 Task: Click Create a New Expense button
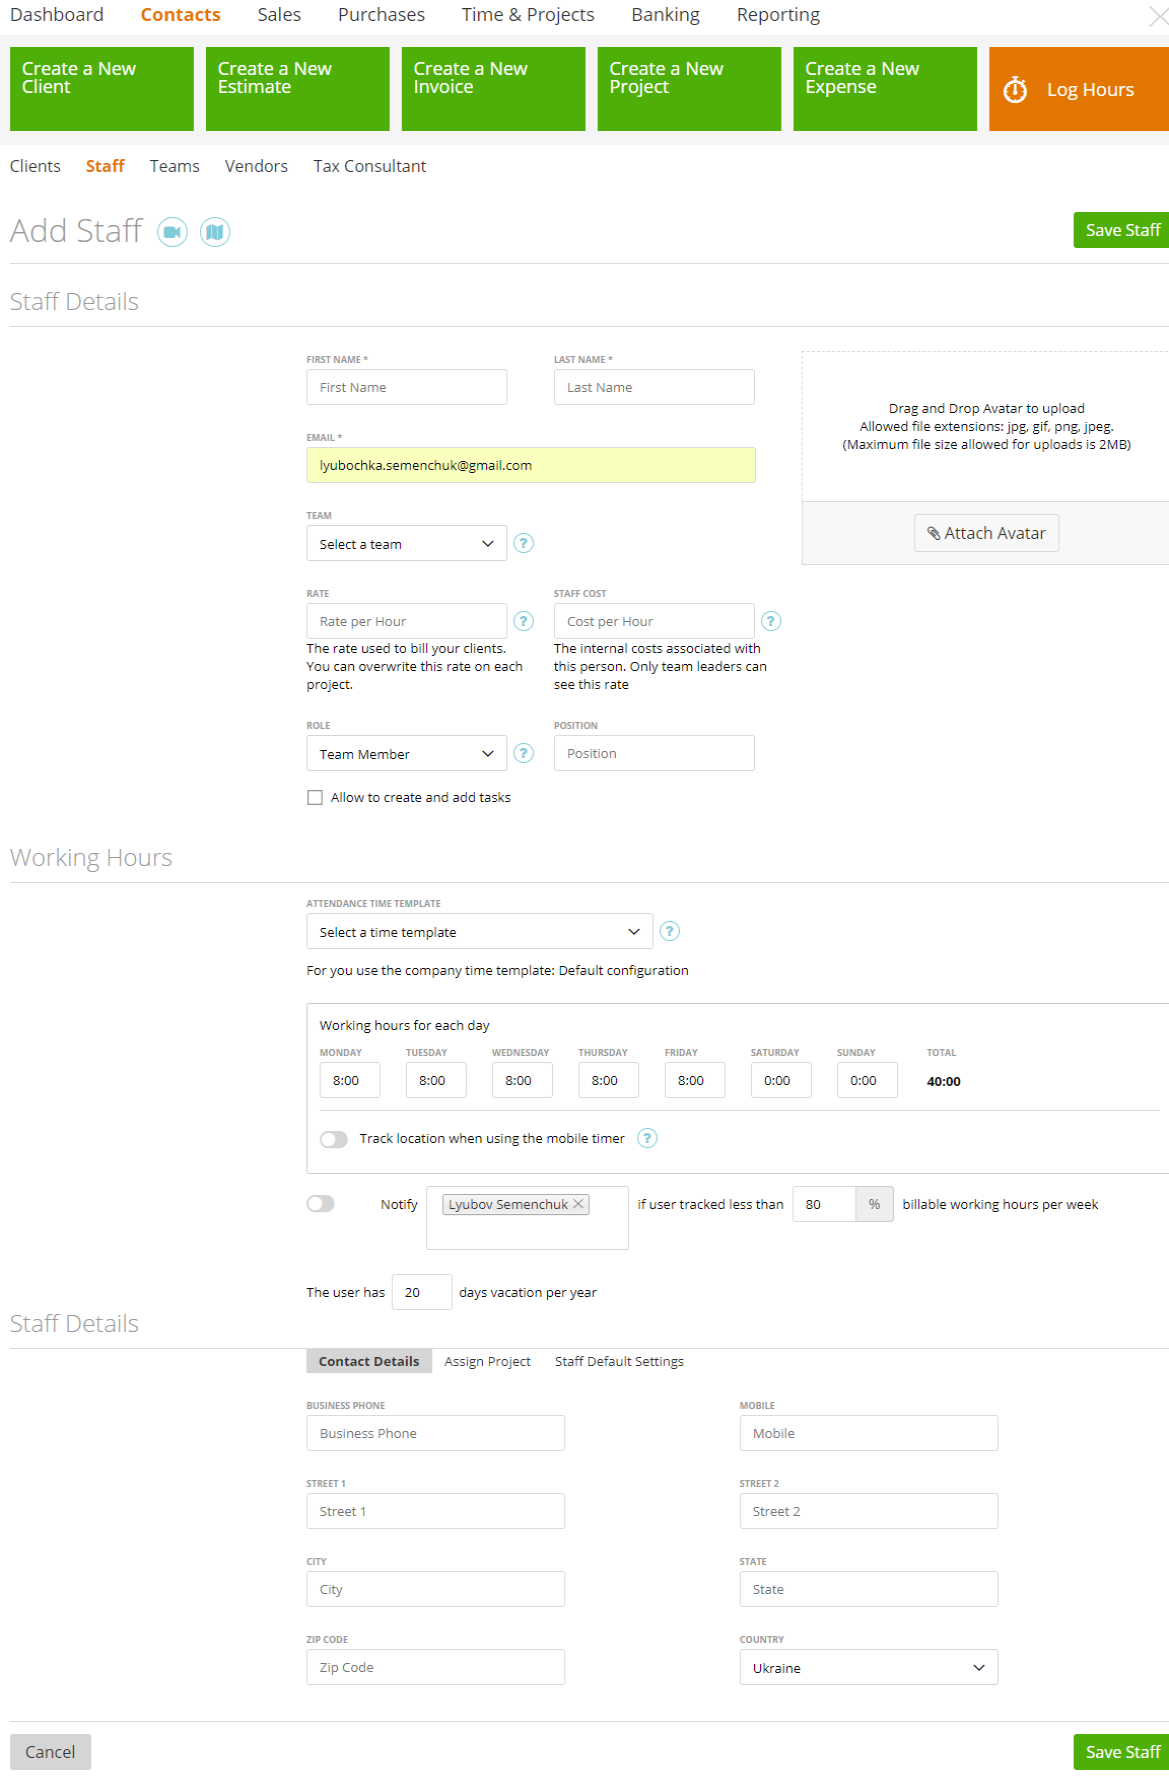(x=885, y=89)
